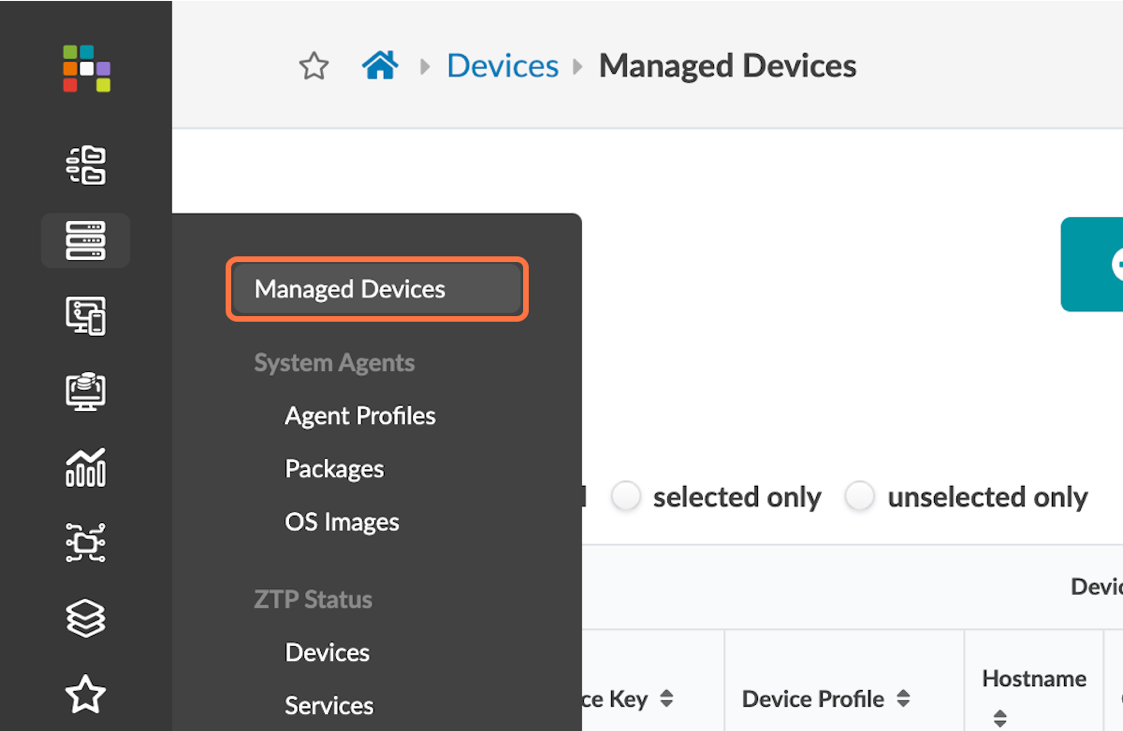Go to the home breadcrumb icon
Image resolution: width=1123 pixels, height=731 pixels.
pyautogui.click(x=380, y=66)
